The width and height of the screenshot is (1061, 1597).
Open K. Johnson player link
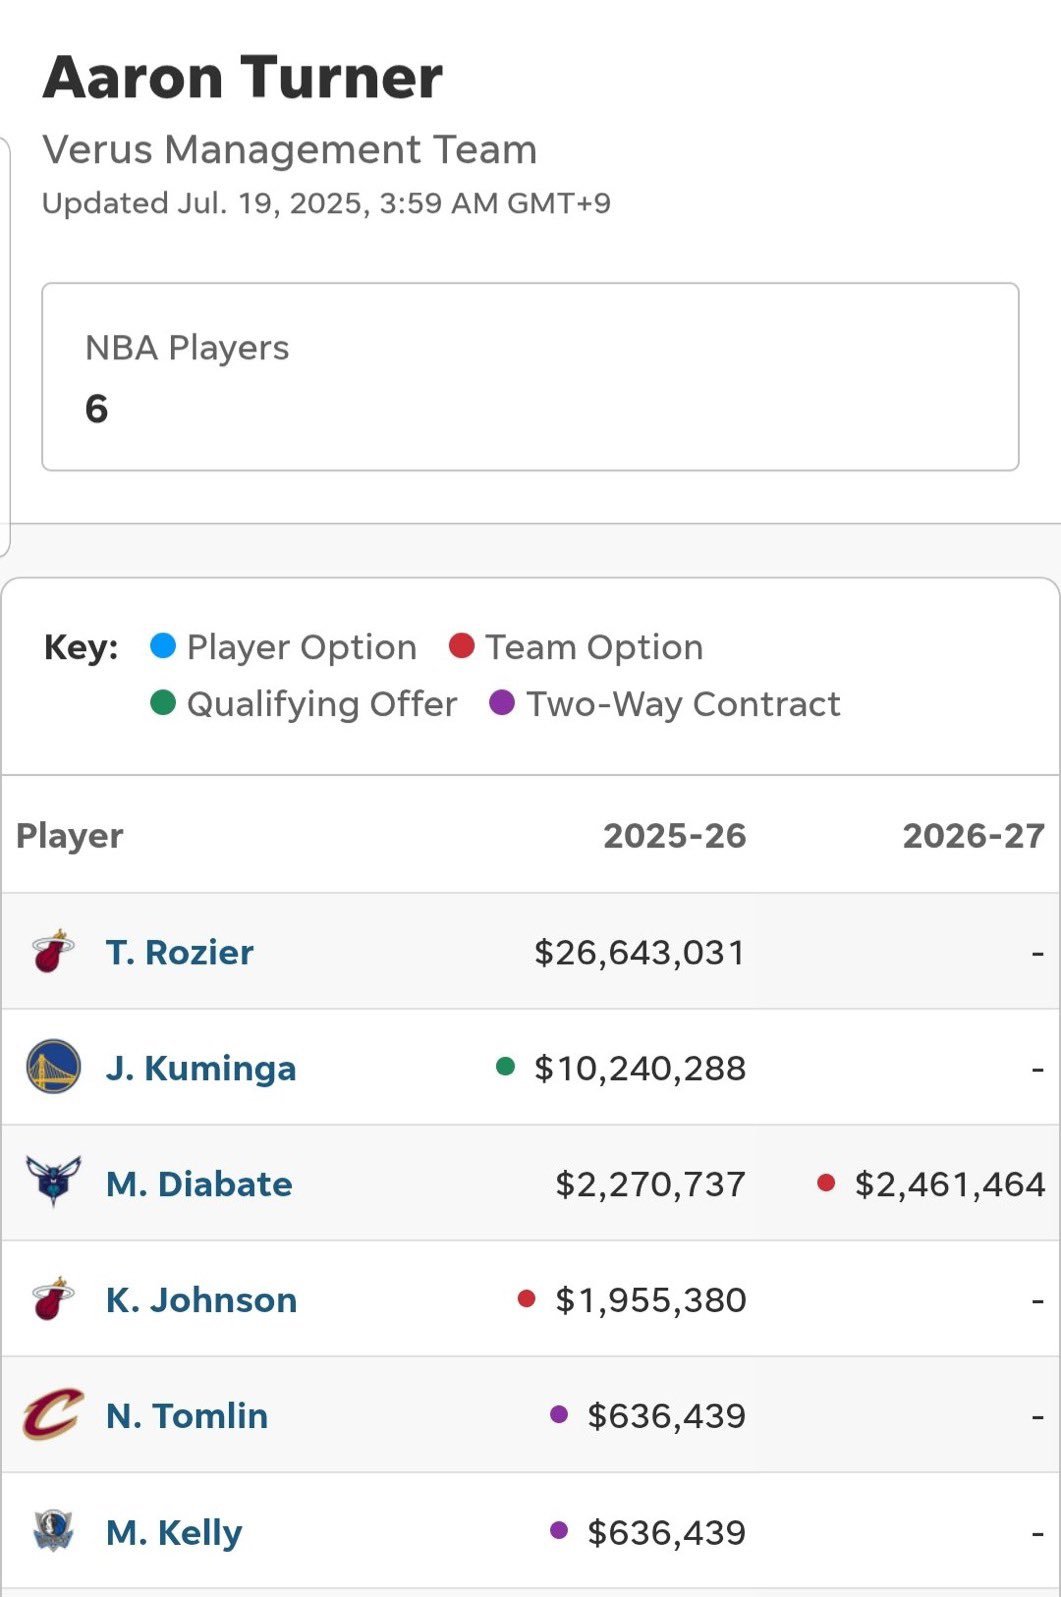[201, 1300]
